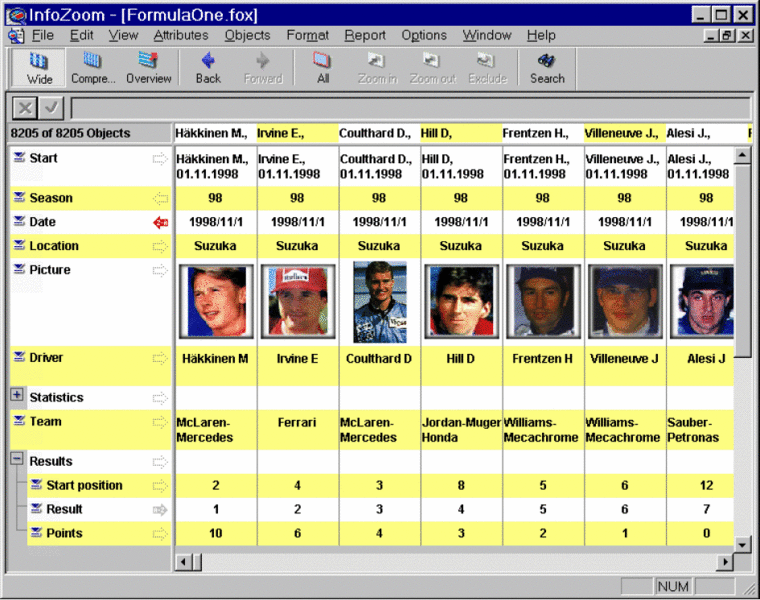Click the Exclude toolbar button
760x600 pixels.
[487, 68]
